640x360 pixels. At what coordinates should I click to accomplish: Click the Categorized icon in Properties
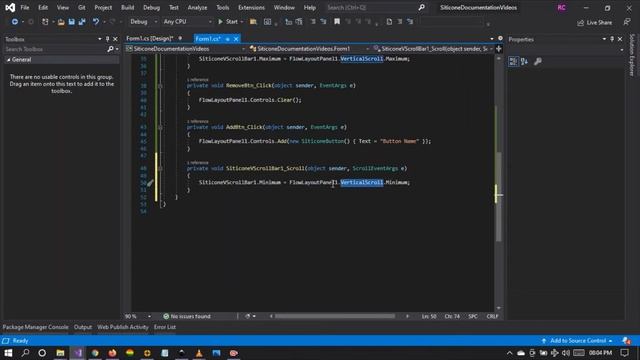coord(513,61)
